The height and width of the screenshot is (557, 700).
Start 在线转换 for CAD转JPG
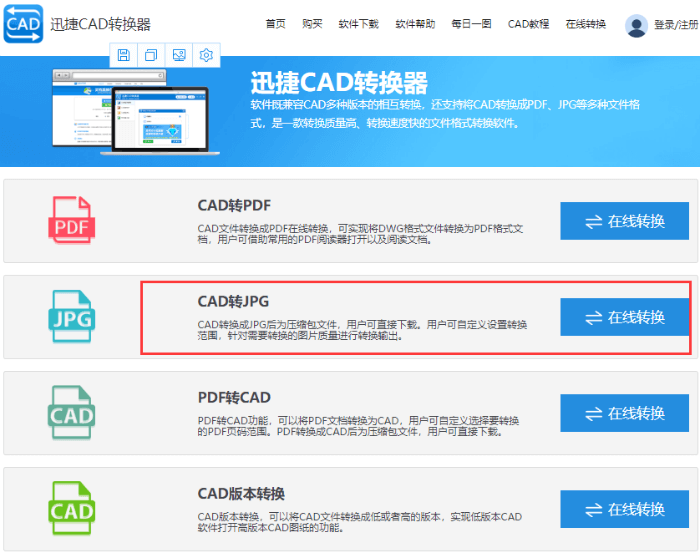coord(625,317)
